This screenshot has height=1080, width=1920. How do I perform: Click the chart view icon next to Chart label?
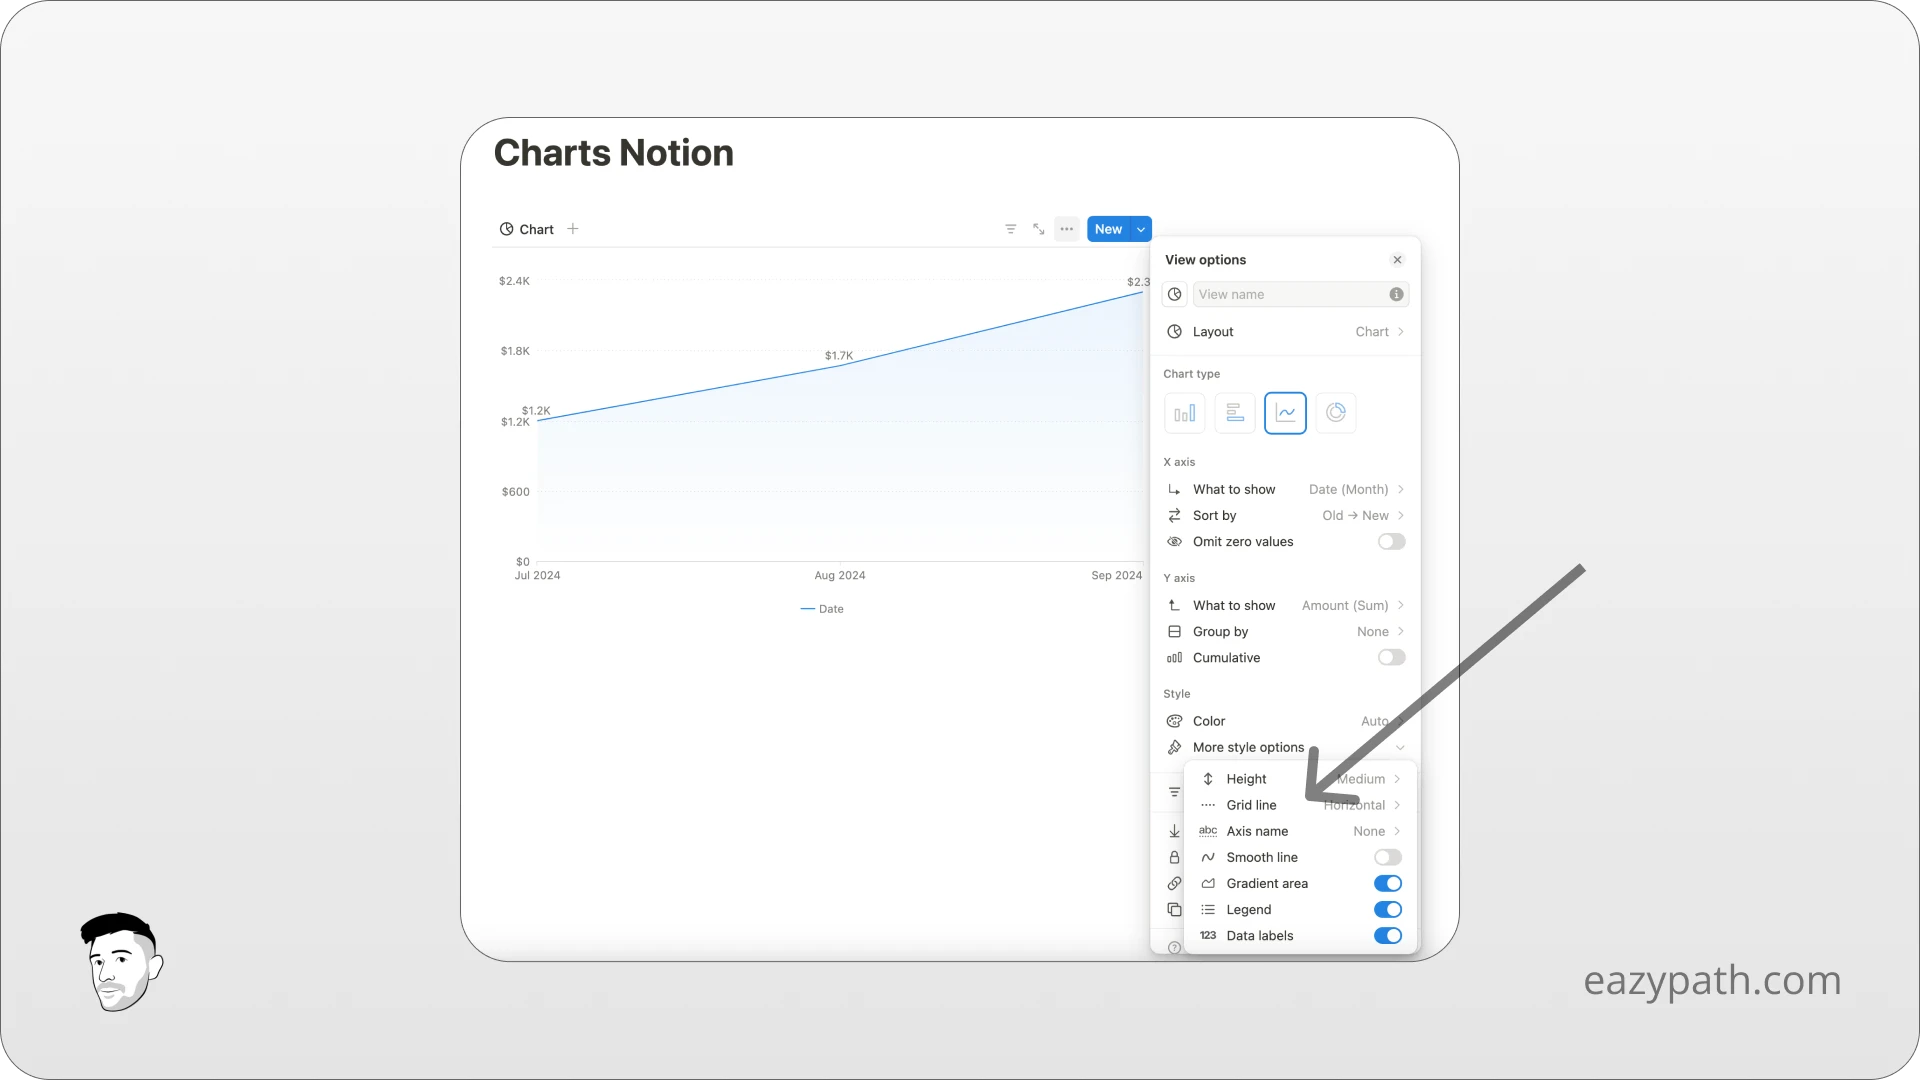pos(506,228)
